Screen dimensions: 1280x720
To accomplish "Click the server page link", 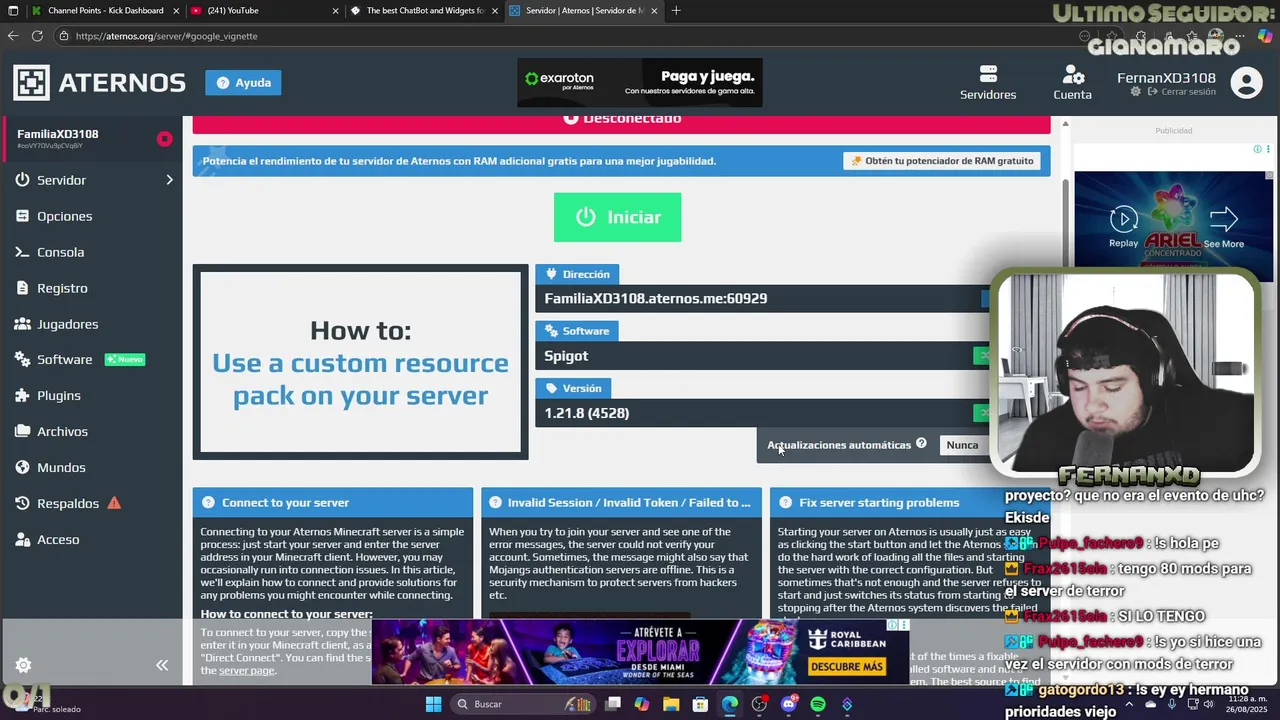I will coord(246,670).
